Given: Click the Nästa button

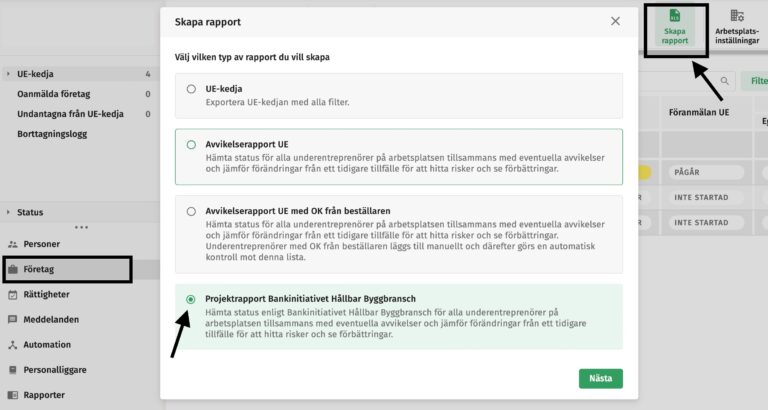Looking at the screenshot, I should tap(600, 378).
